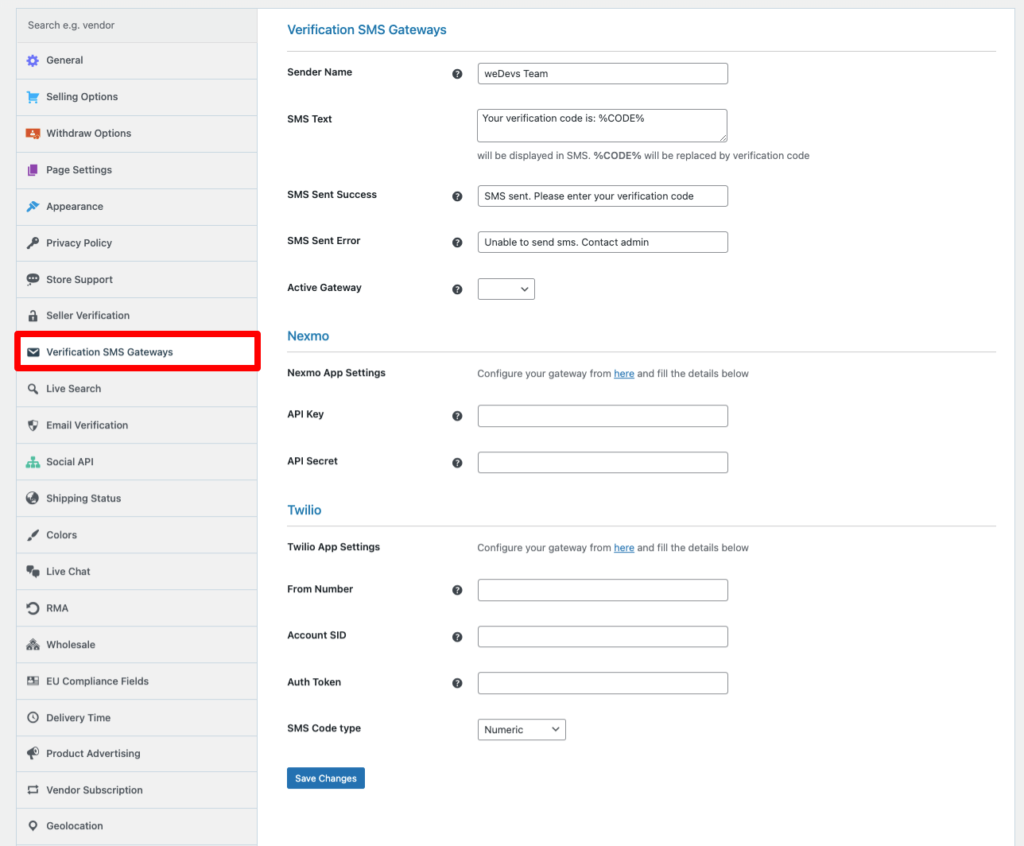This screenshot has height=846, width=1024.
Task: Click the Save Changes button
Action: 326,778
